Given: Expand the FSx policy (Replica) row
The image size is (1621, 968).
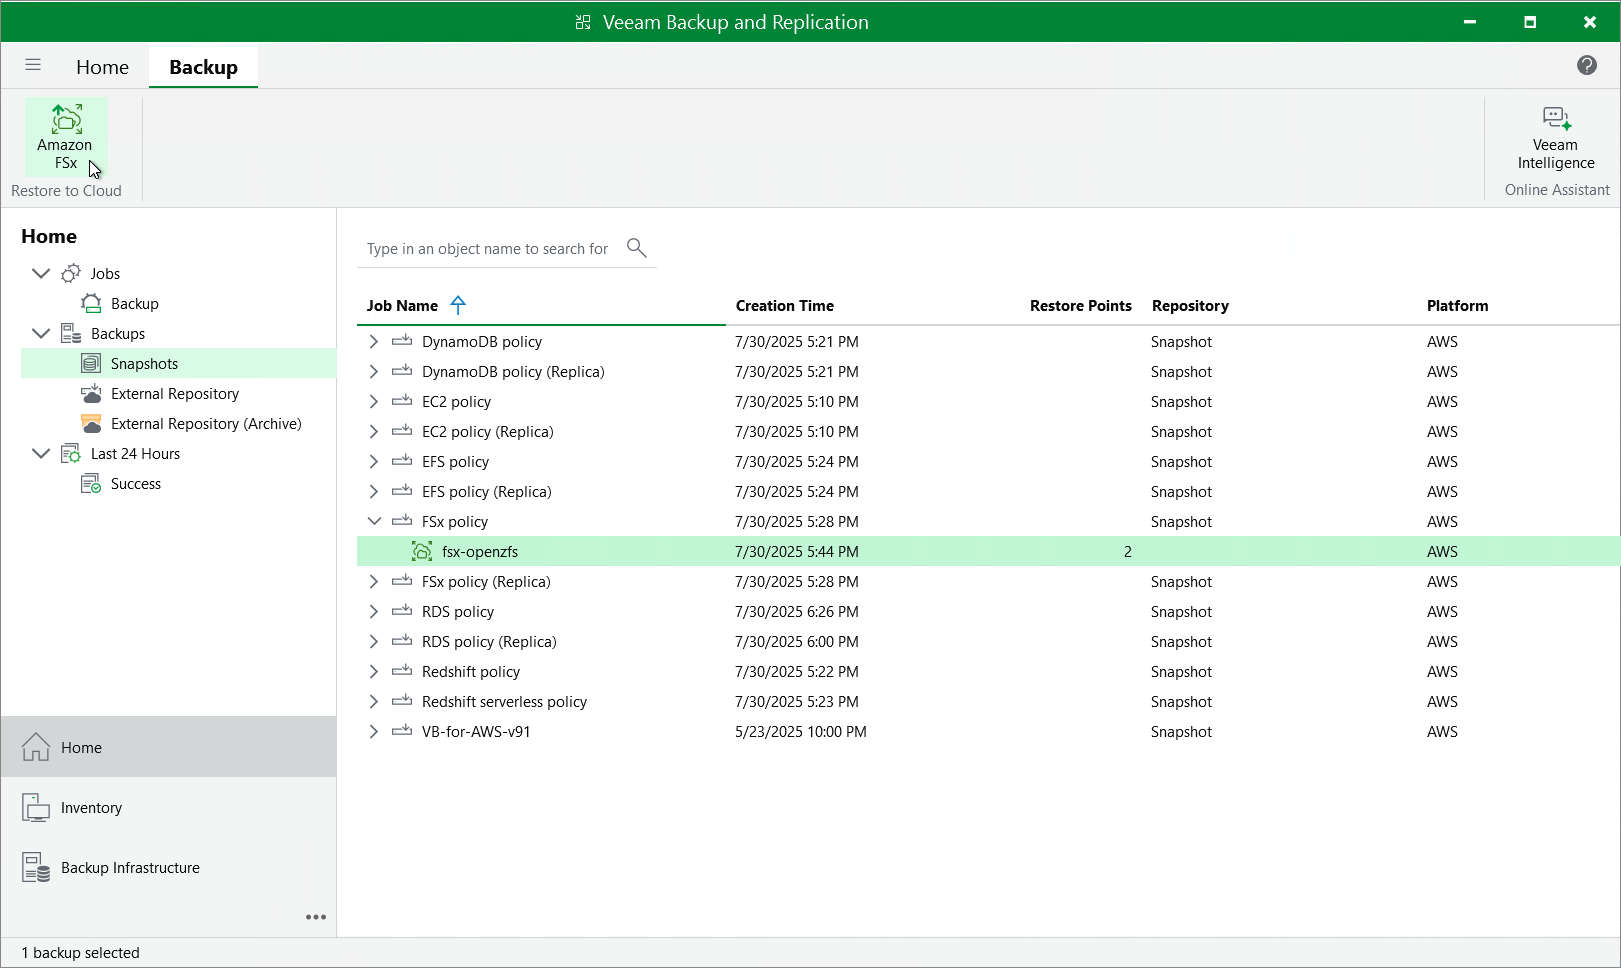Looking at the screenshot, I should 373,581.
